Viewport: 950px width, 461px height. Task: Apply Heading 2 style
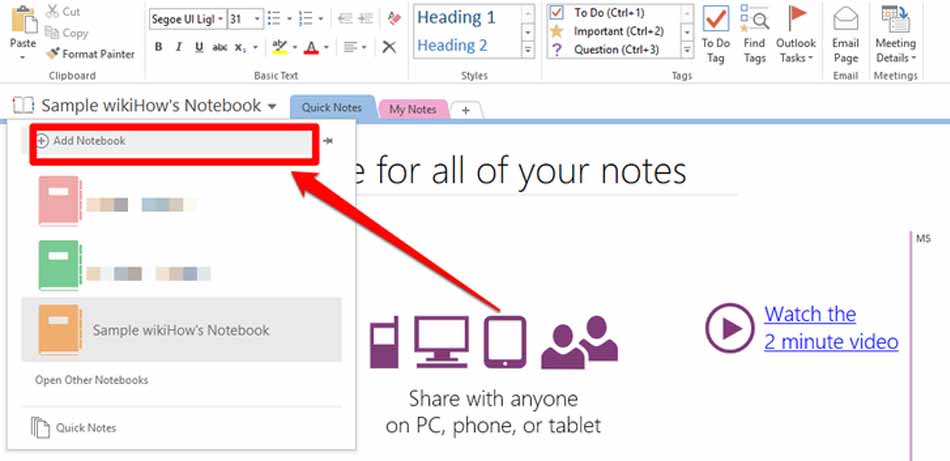pos(452,45)
